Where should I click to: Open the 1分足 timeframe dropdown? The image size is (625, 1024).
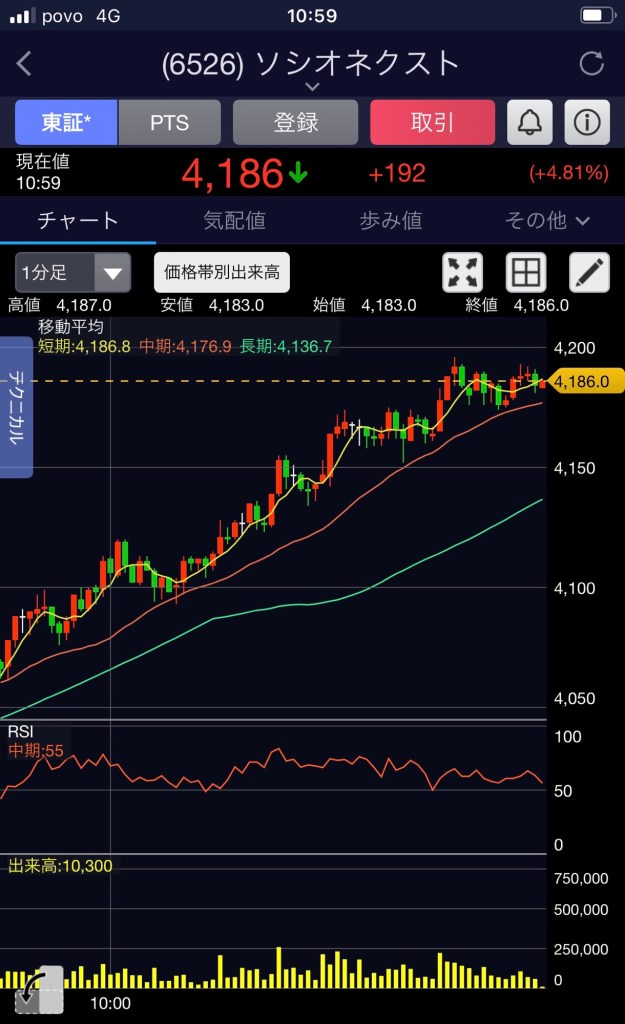click(73, 272)
